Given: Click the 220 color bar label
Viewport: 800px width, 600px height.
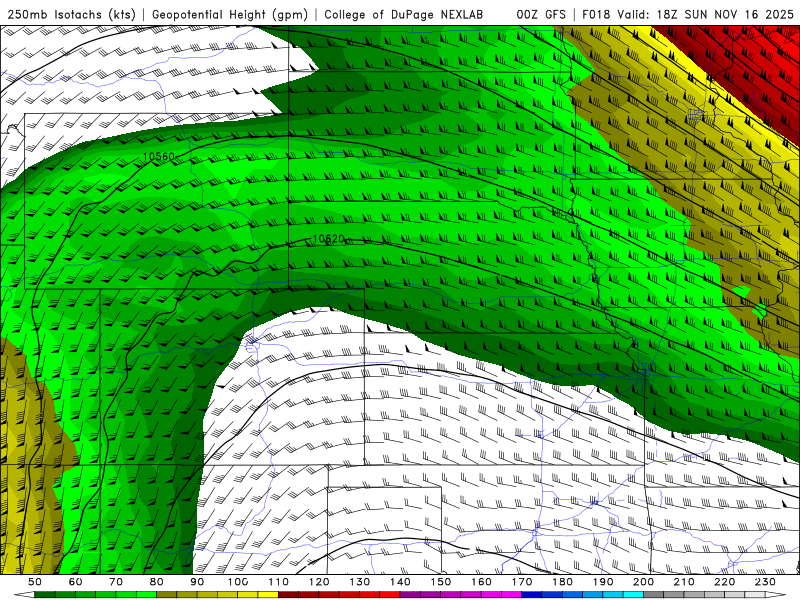Looking at the screenshot, I should point(724,582).
